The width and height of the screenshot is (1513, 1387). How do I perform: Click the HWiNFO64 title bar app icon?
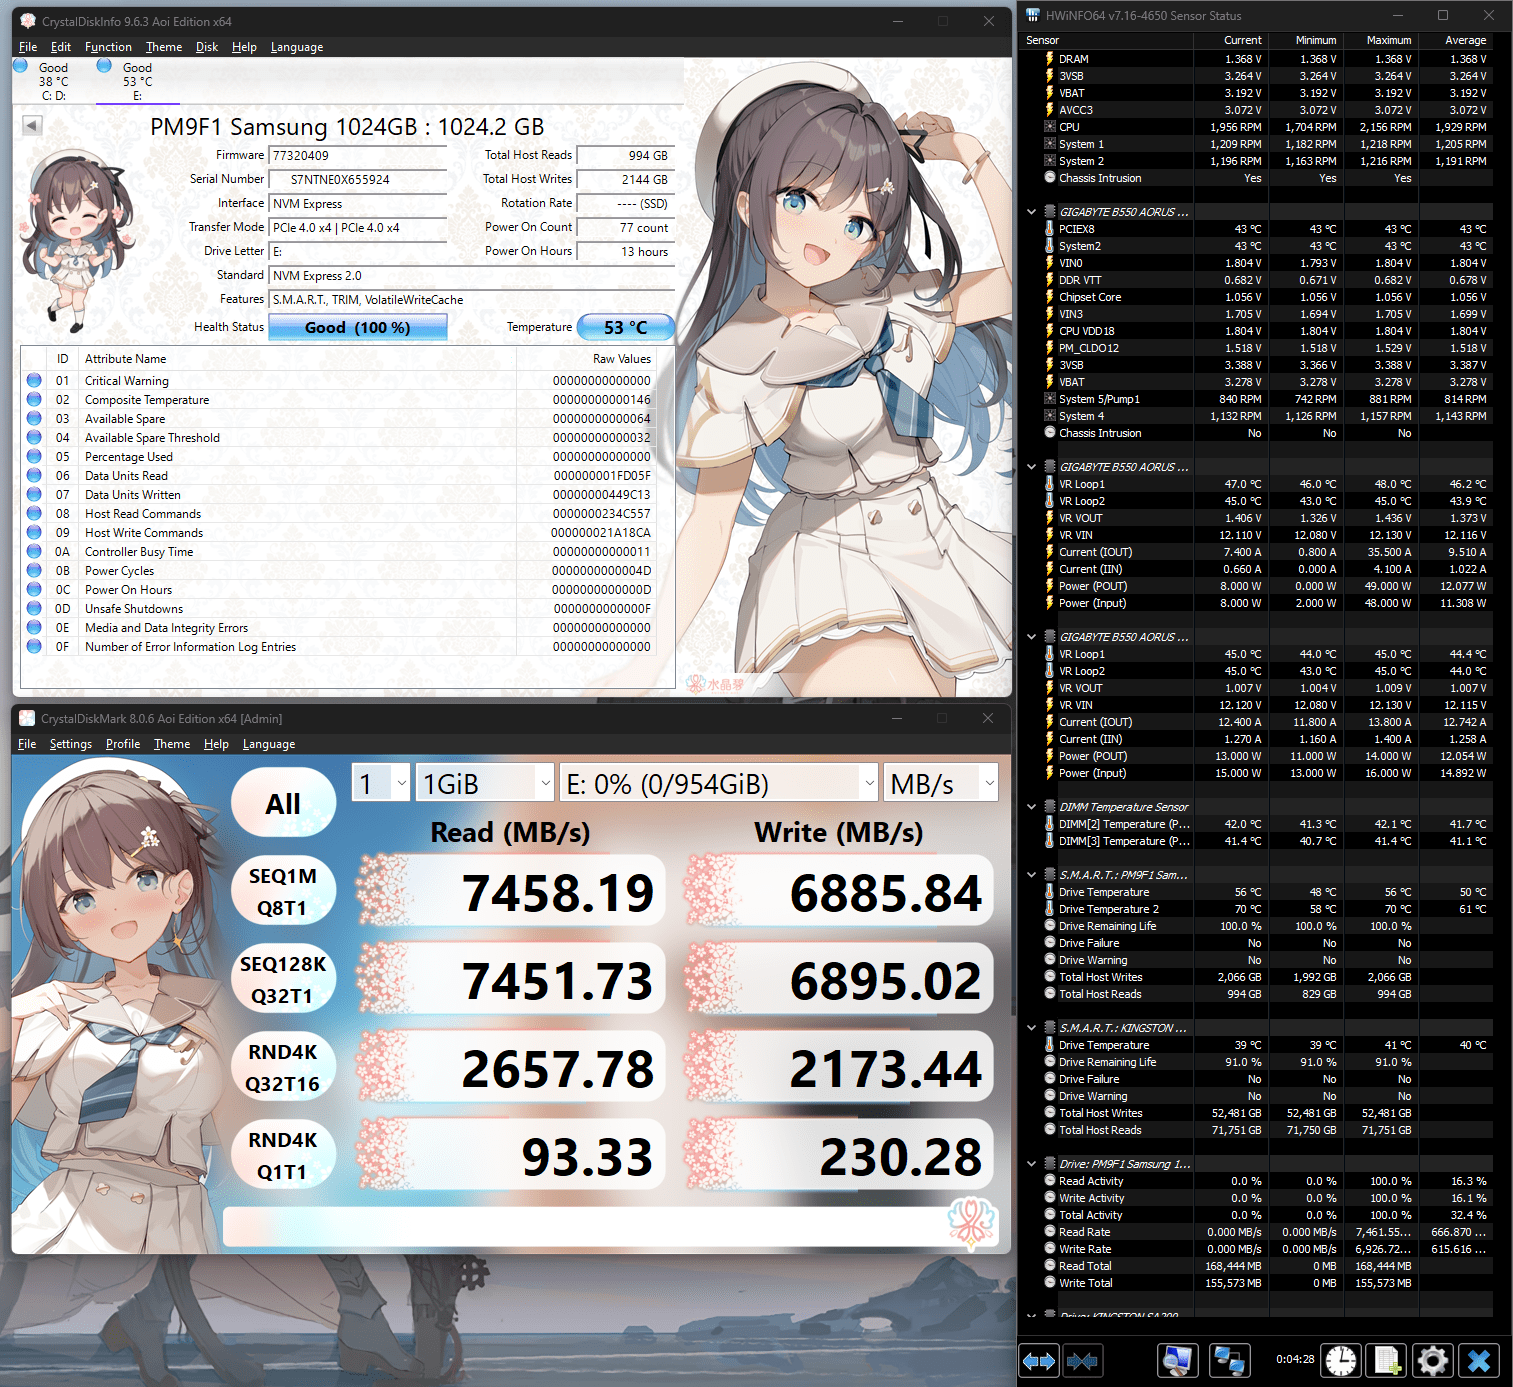tap(1033, 15)
